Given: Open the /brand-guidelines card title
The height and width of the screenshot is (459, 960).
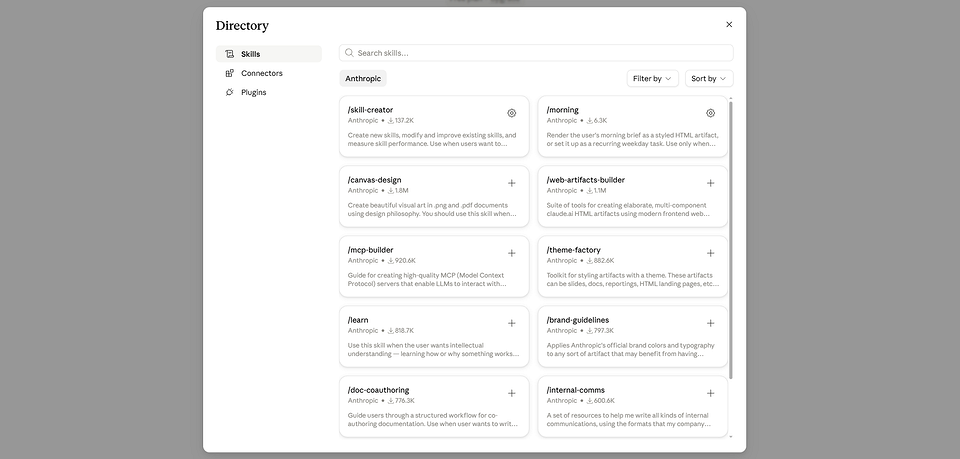Looking at the screenshot, I should (578, 320).
